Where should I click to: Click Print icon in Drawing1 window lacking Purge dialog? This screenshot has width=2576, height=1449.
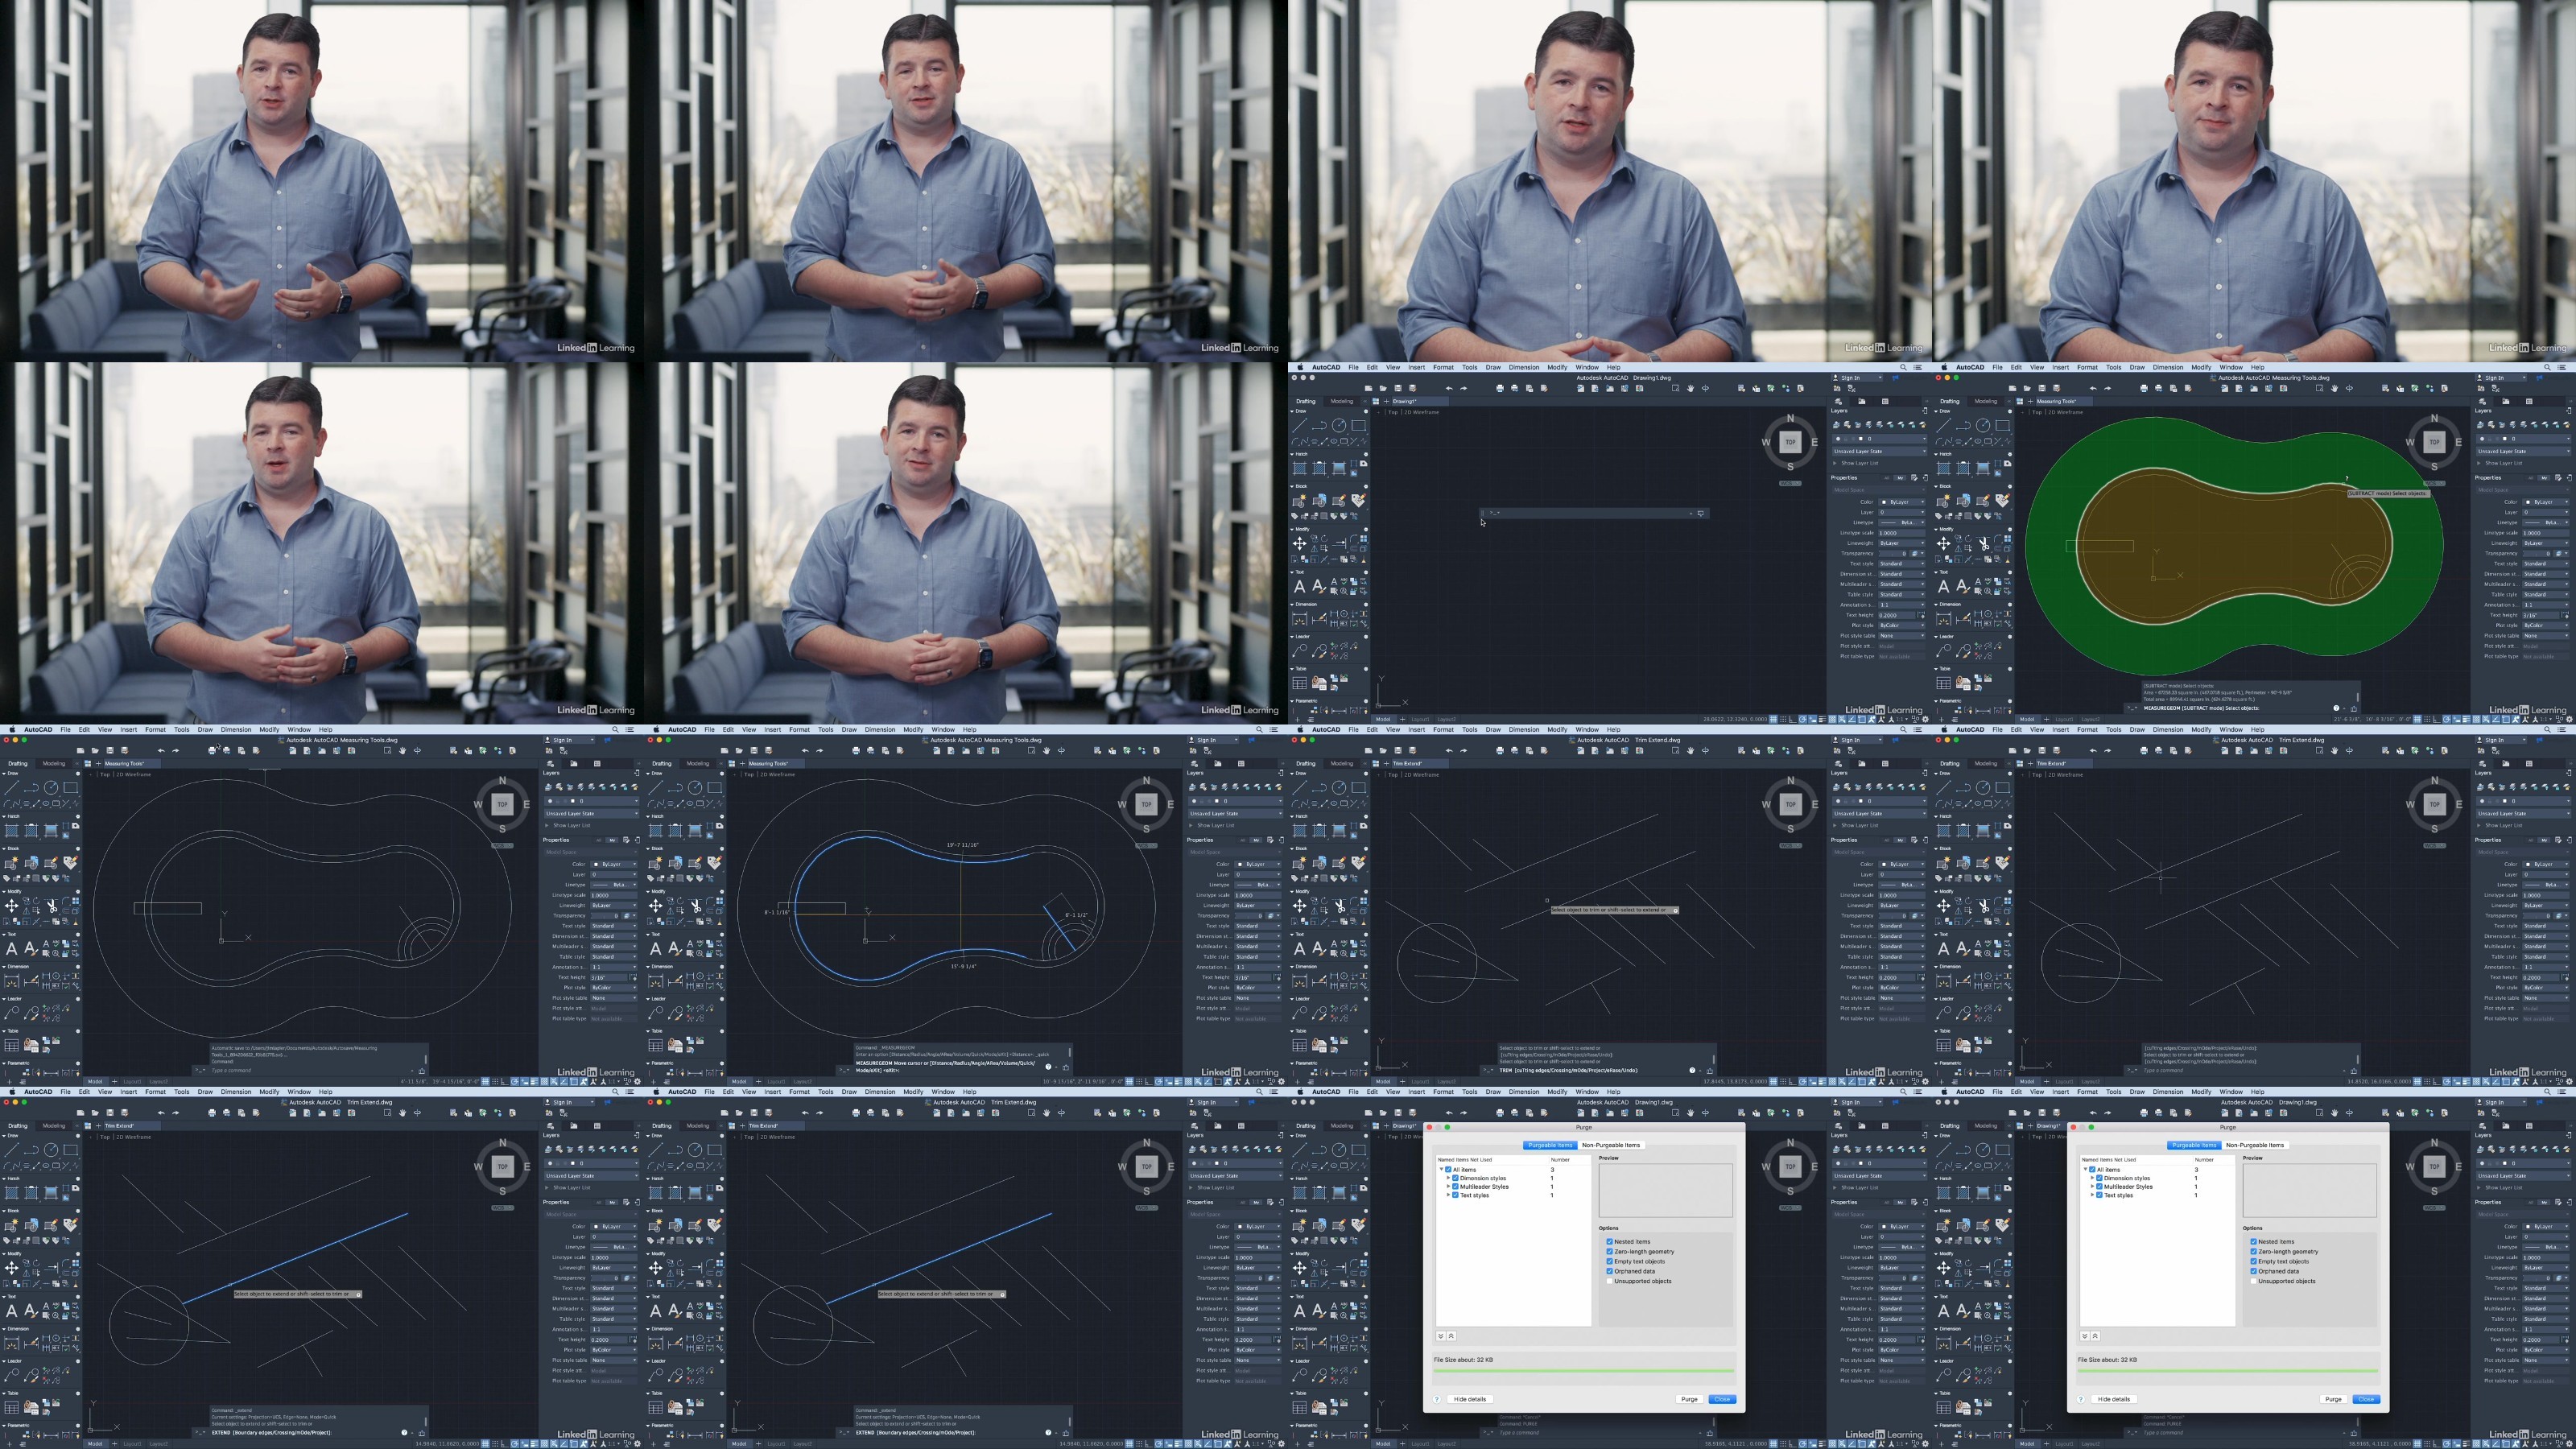[1499, 388]
